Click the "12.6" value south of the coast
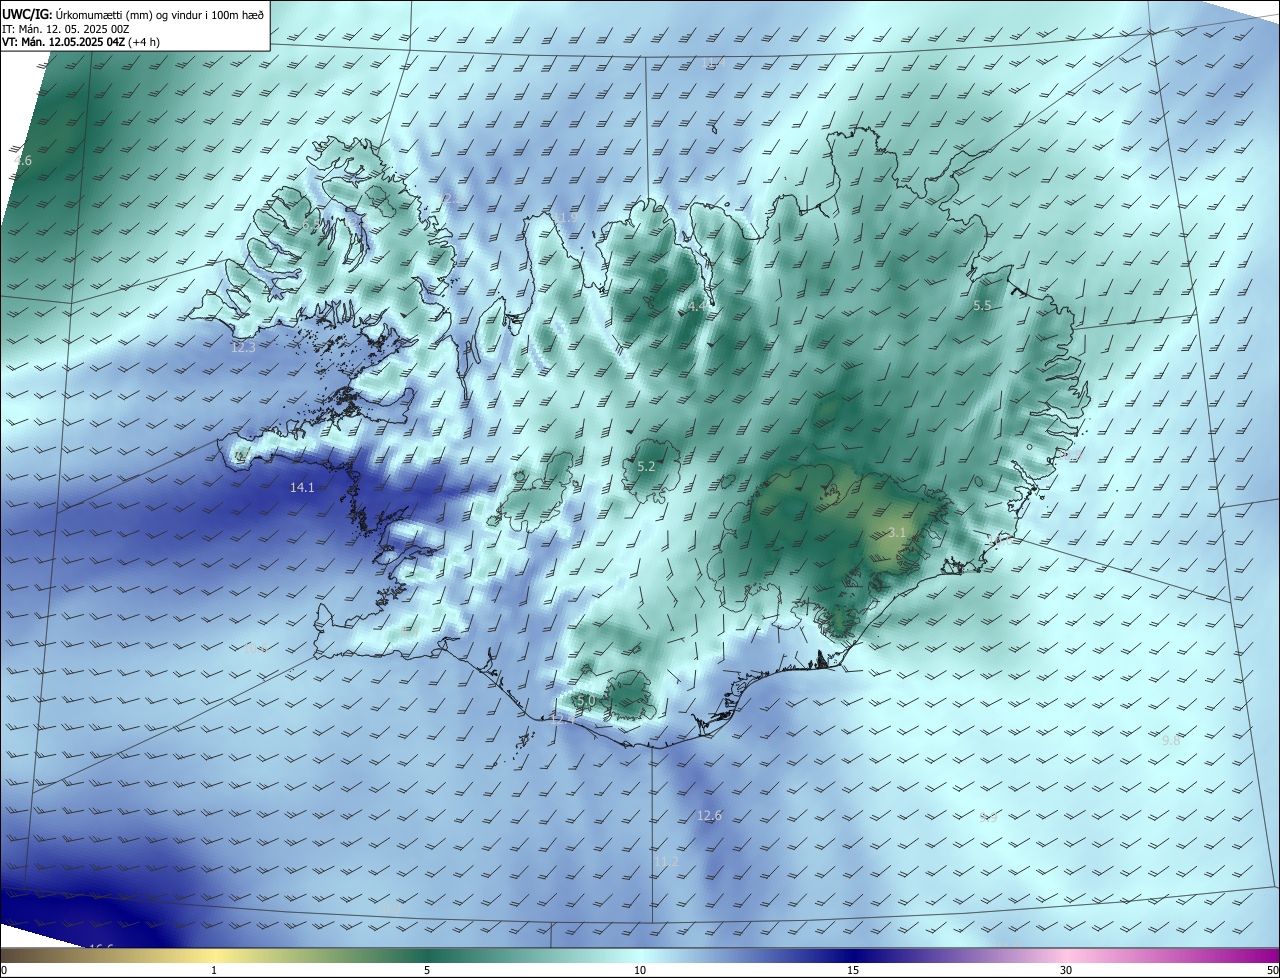The height and width of the screenshot is (978, 1280). (709, 816)
